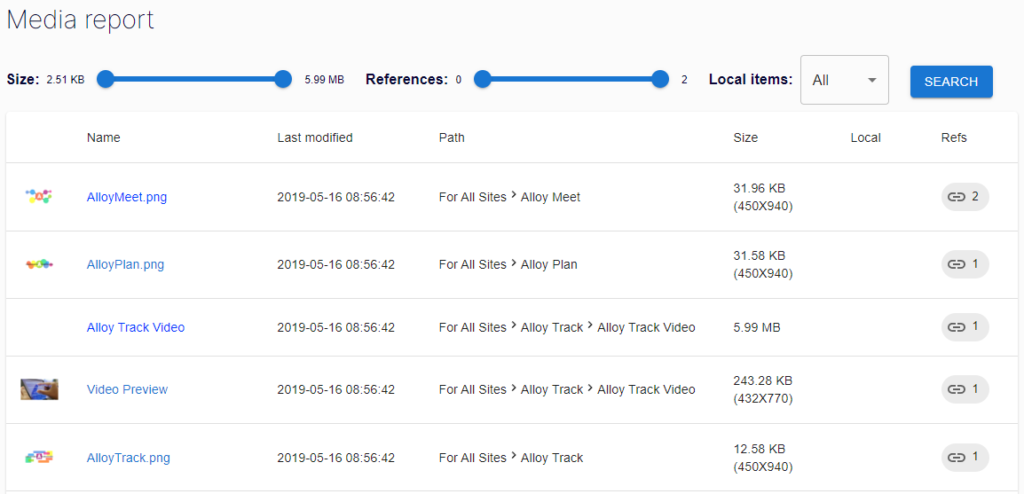Sort the table by Last modified header
1024x494 pixels.
(x=315, y=138)
